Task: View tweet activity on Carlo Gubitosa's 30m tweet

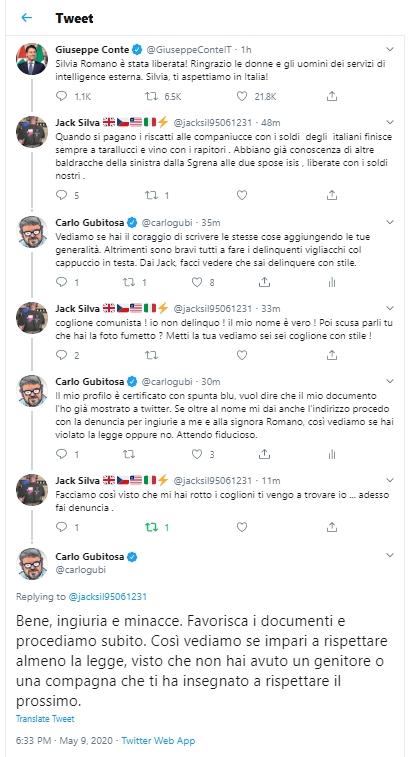Action: [x=332, y=454]
